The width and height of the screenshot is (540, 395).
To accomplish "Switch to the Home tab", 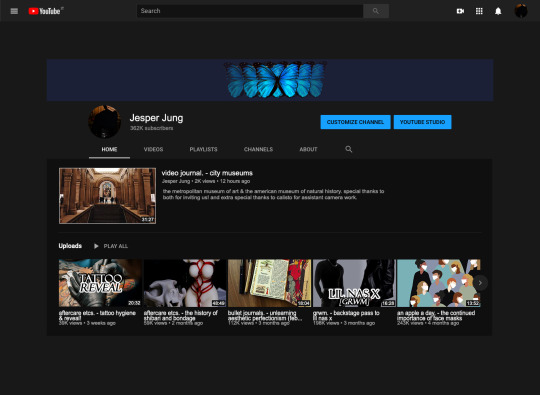I will point(109,149).
